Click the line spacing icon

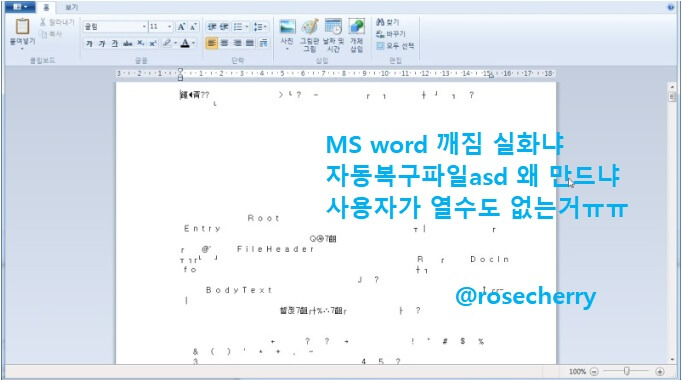point(257,27)
